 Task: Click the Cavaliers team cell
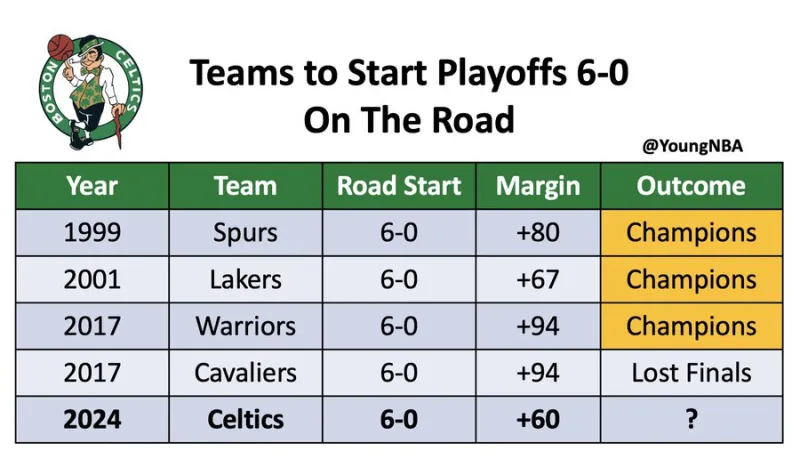pos(245,373)
